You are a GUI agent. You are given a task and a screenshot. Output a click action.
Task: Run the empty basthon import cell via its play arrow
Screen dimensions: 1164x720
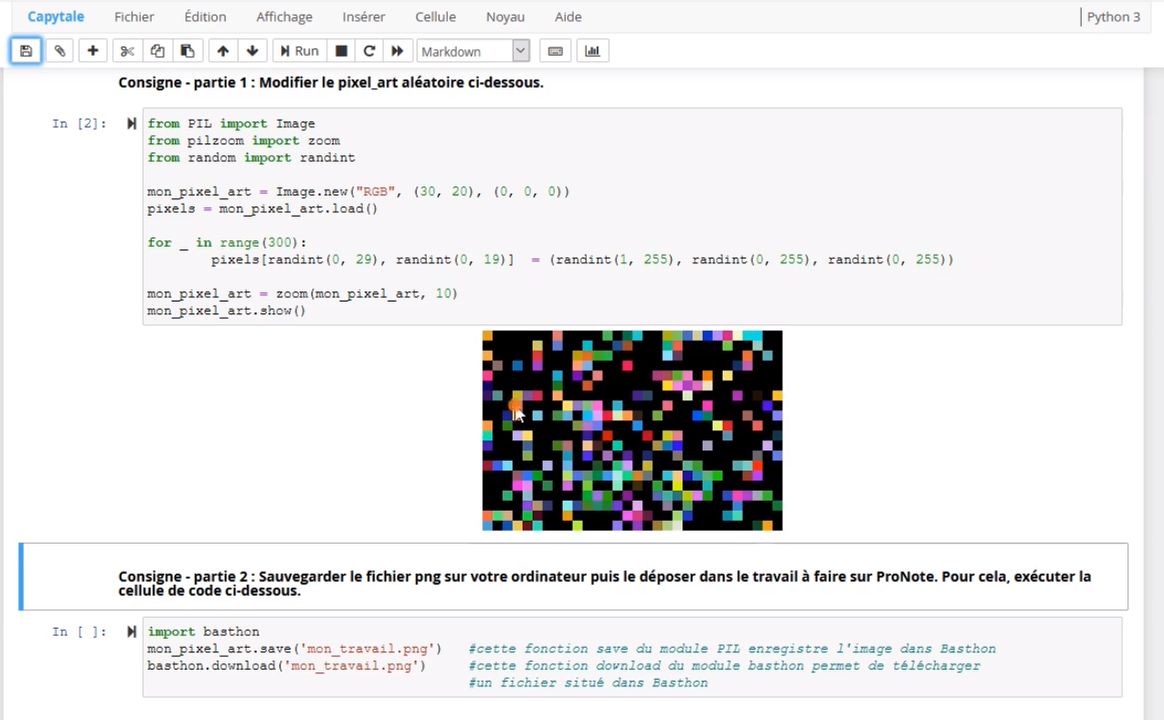point(131,631)
